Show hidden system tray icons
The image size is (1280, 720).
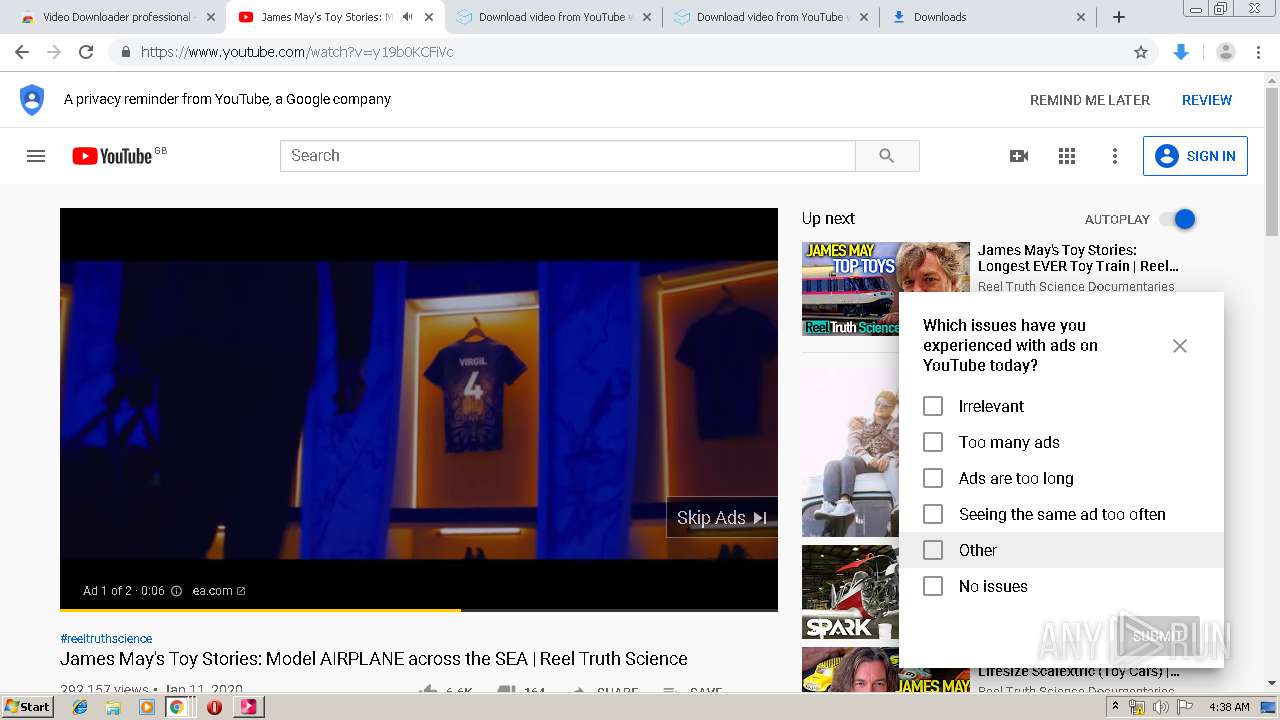[x=1115, y=707]
